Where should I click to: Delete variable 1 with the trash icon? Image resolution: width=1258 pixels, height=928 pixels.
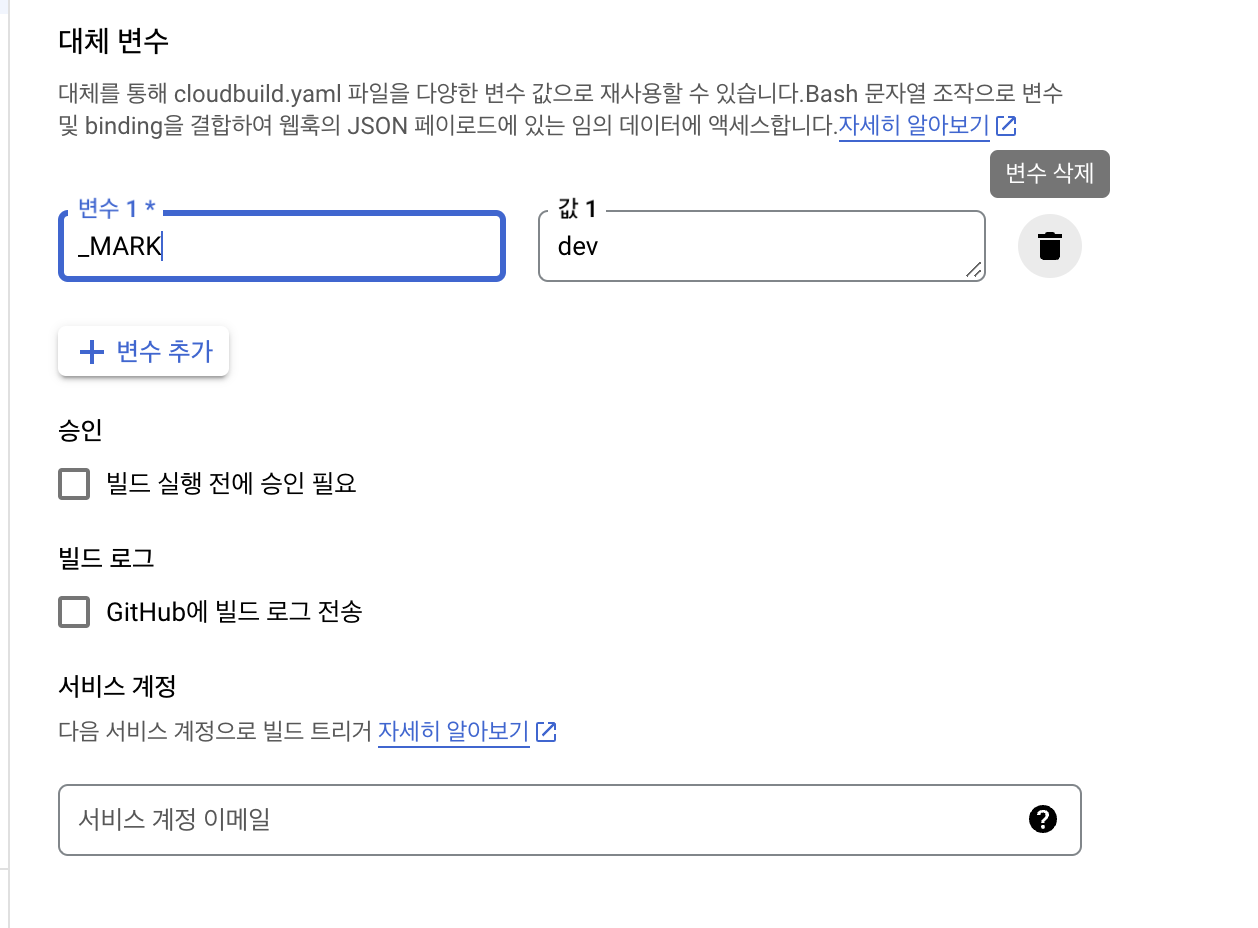click(1049, 245)
